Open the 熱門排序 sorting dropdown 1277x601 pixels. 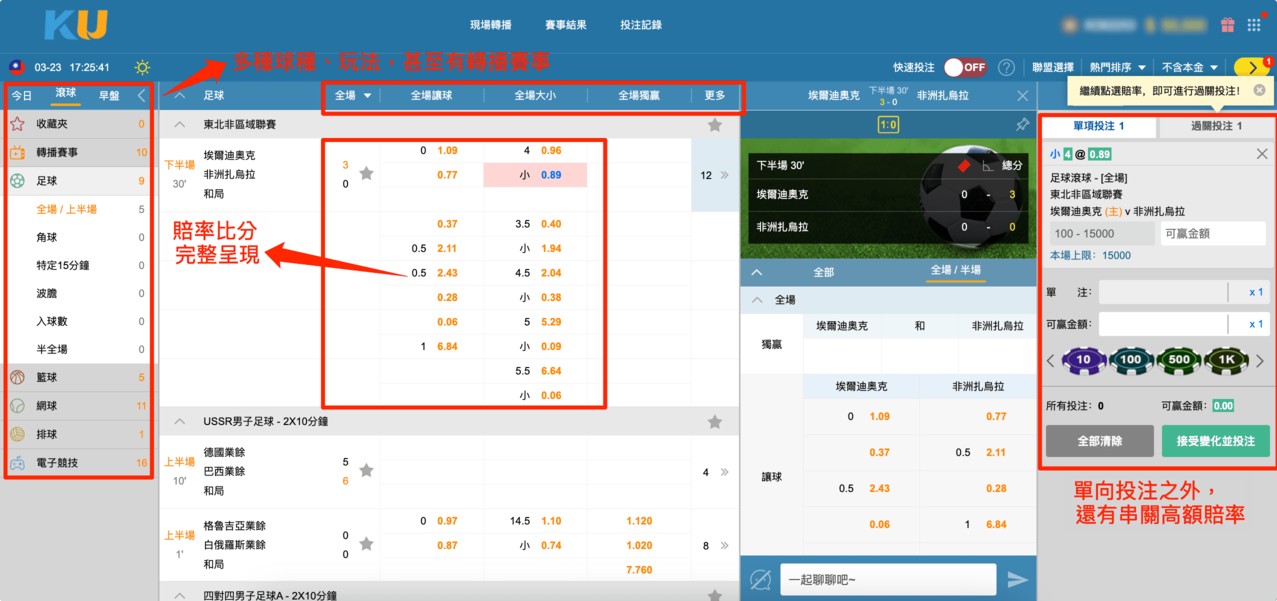click(1117, 67)
